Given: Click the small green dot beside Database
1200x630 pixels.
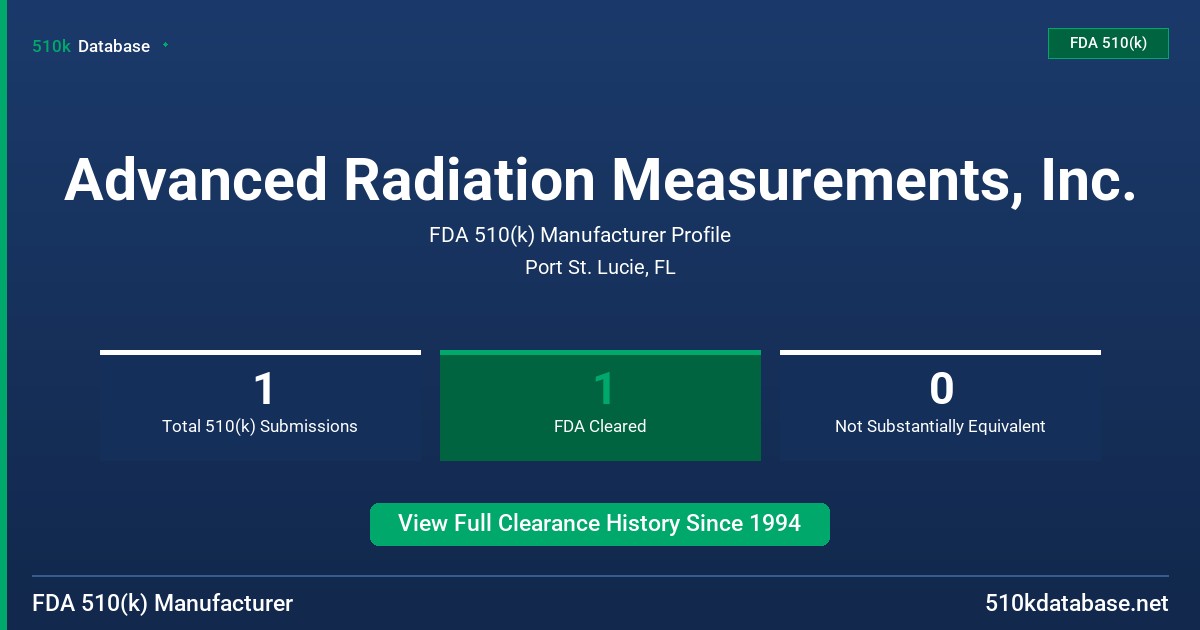Looking at the screenshot, I should (x=165, y=45).
